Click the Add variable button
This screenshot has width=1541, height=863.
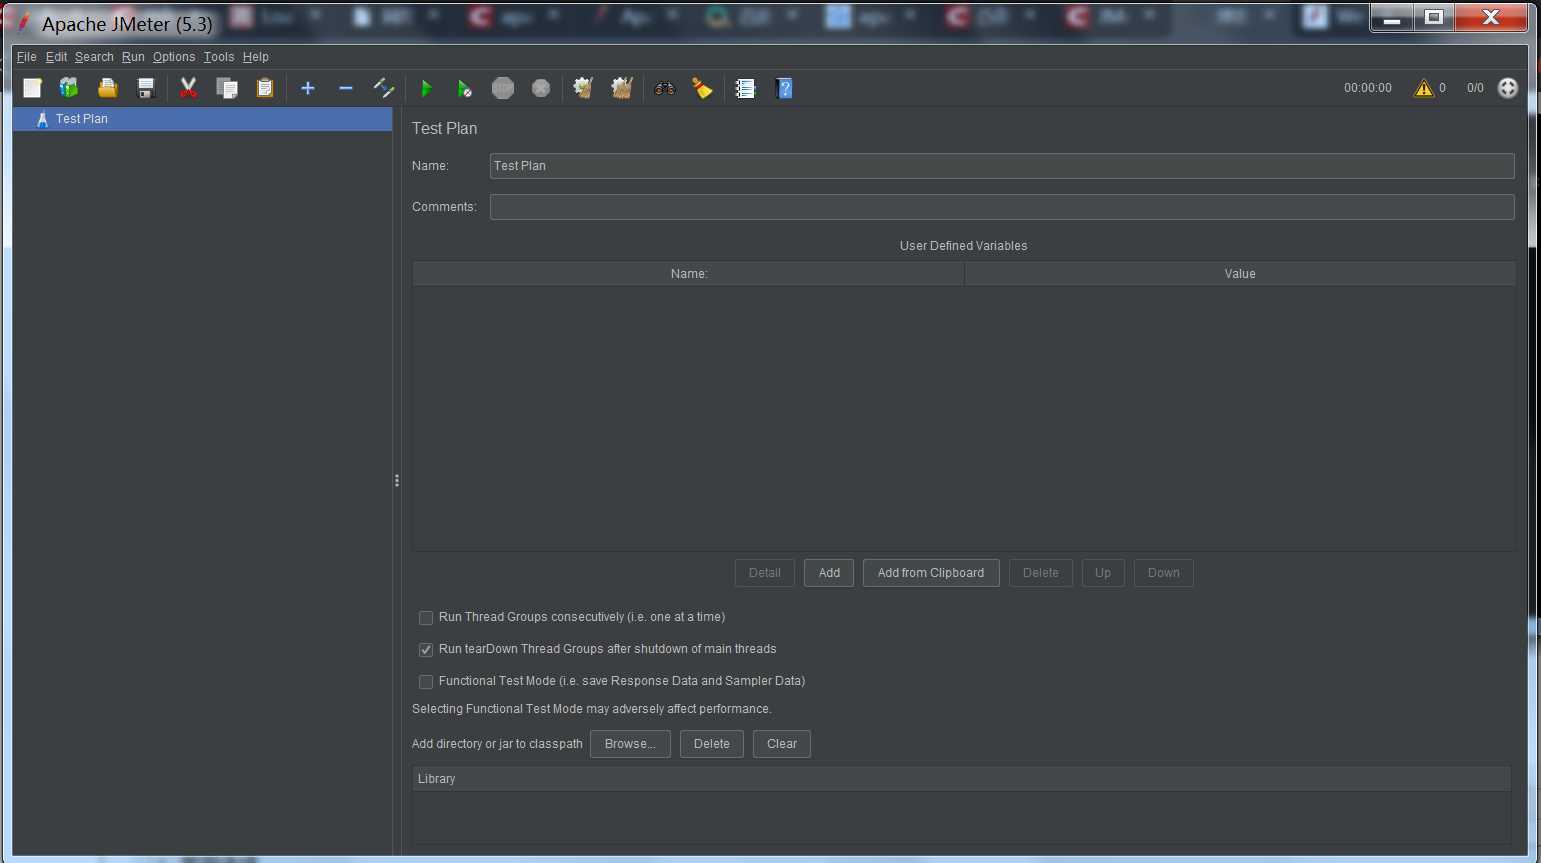point(829,573)
